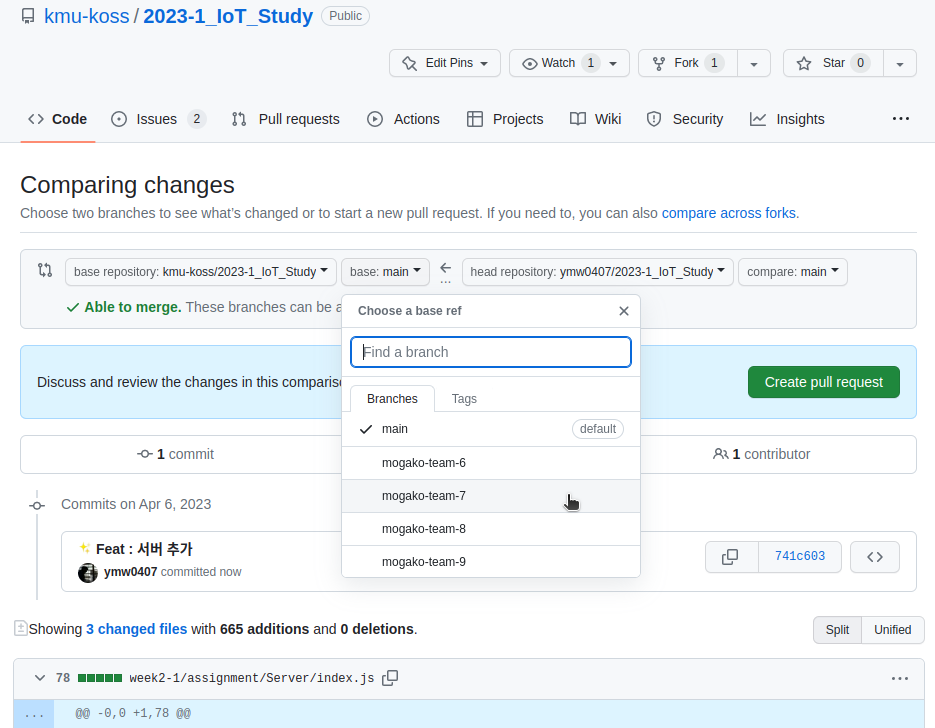The height and width of the screenshot is (728, 935).
Task: Open the Insights tab
Action: [787, 119]
